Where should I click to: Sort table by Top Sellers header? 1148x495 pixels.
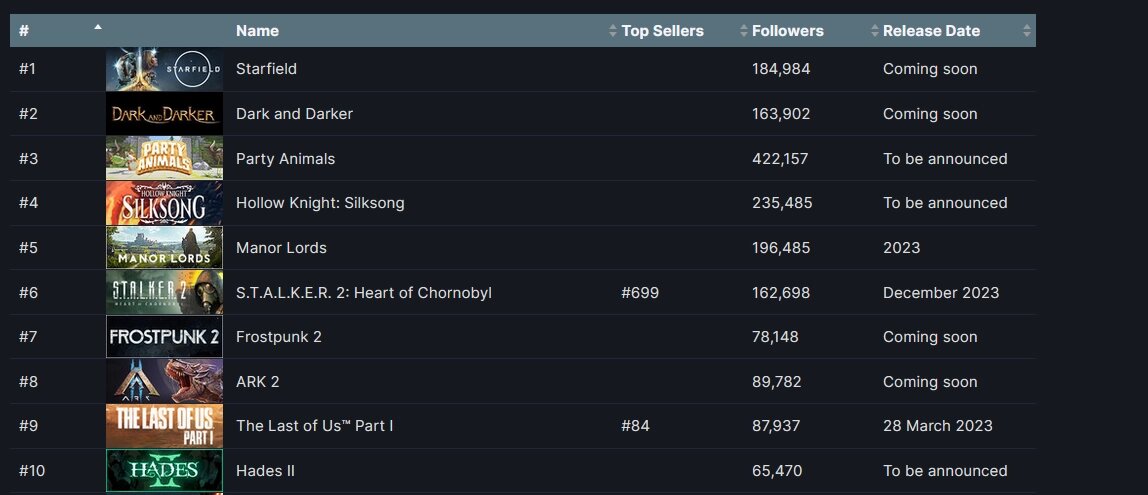point(662,31)
